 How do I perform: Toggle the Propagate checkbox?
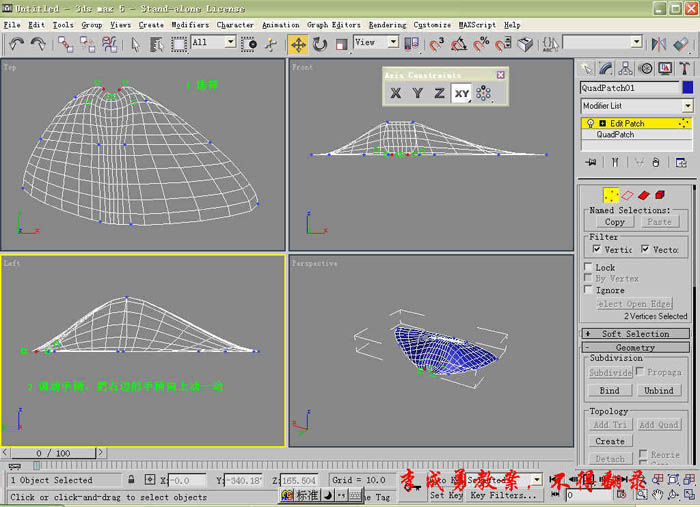pos(640,371)
